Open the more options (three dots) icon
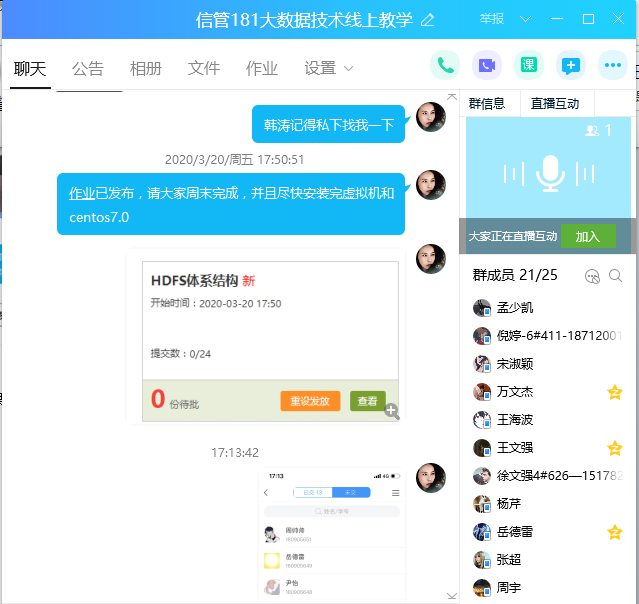 pyautogui.click(x=612, y=66)
